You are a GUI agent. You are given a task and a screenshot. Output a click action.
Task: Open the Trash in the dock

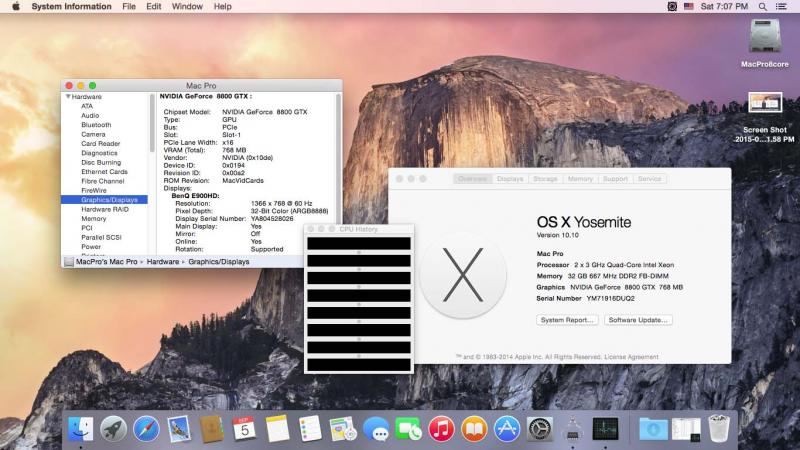pyautogui.click(x=719, y=430)
